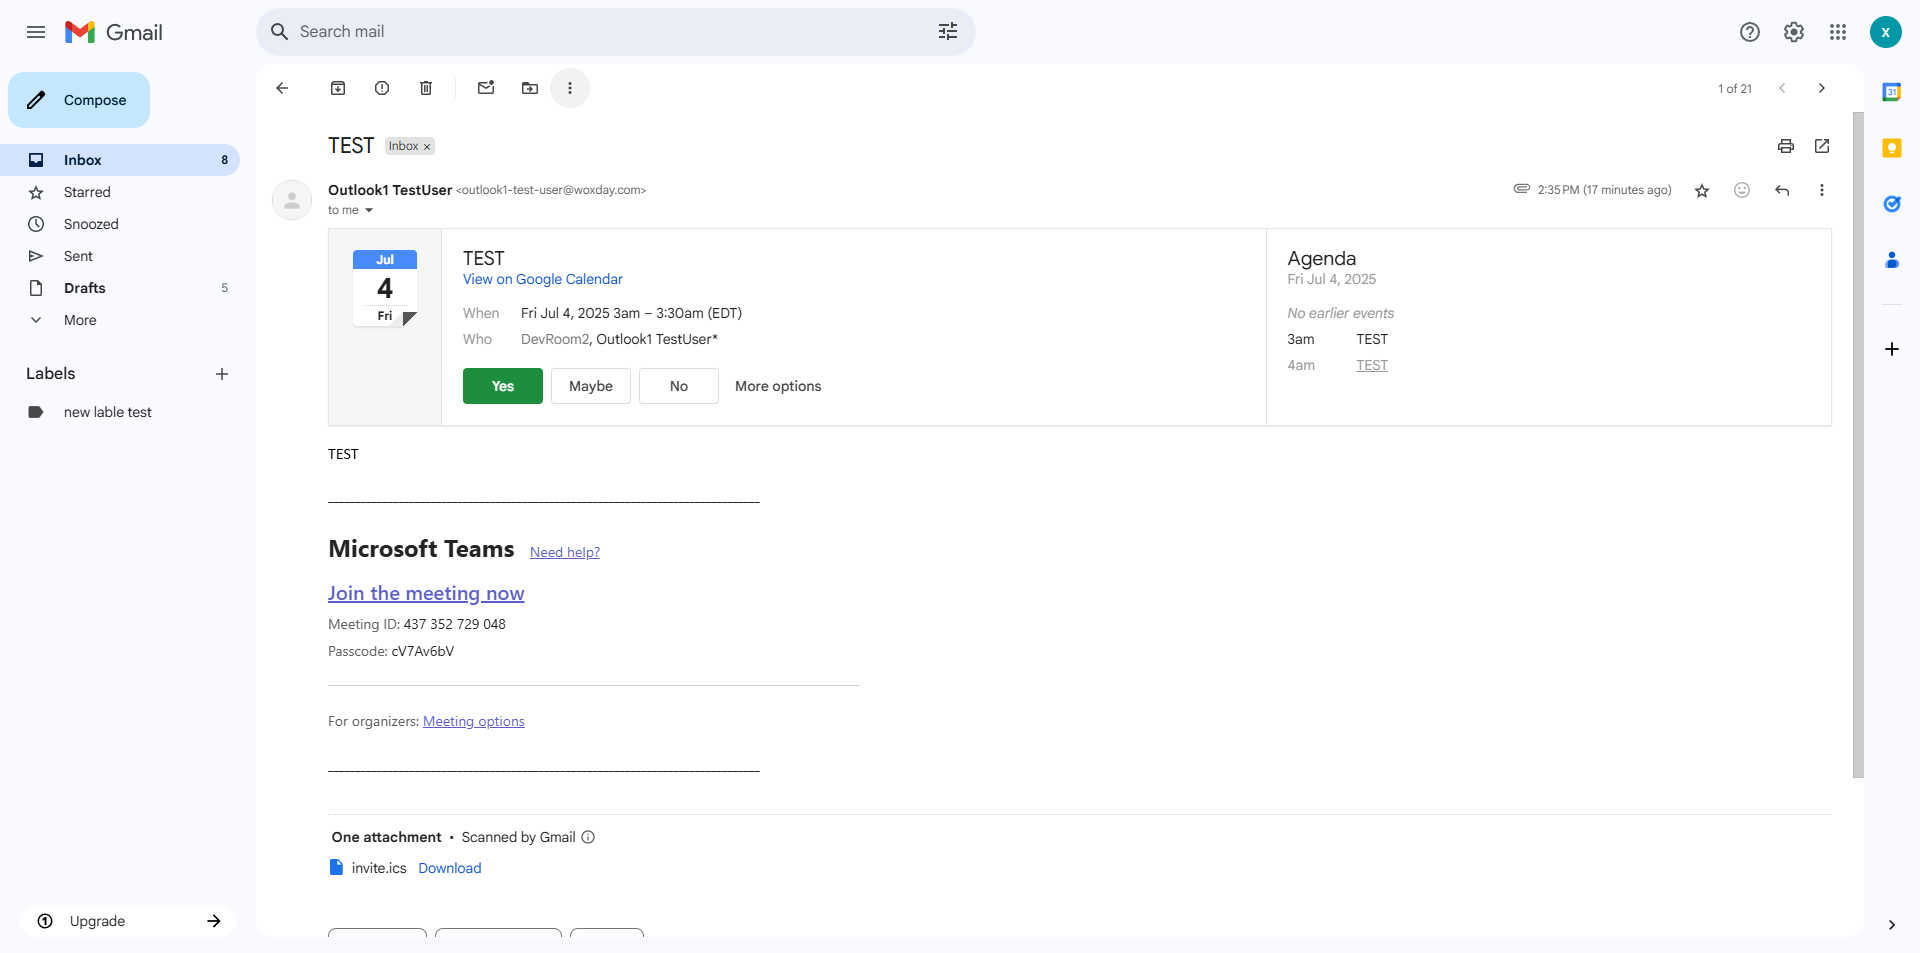Open Contacts side panel
Image resolution: width=1920 pixels, height=953 pixels.
pyautogui.click(x=1891, y=260)
